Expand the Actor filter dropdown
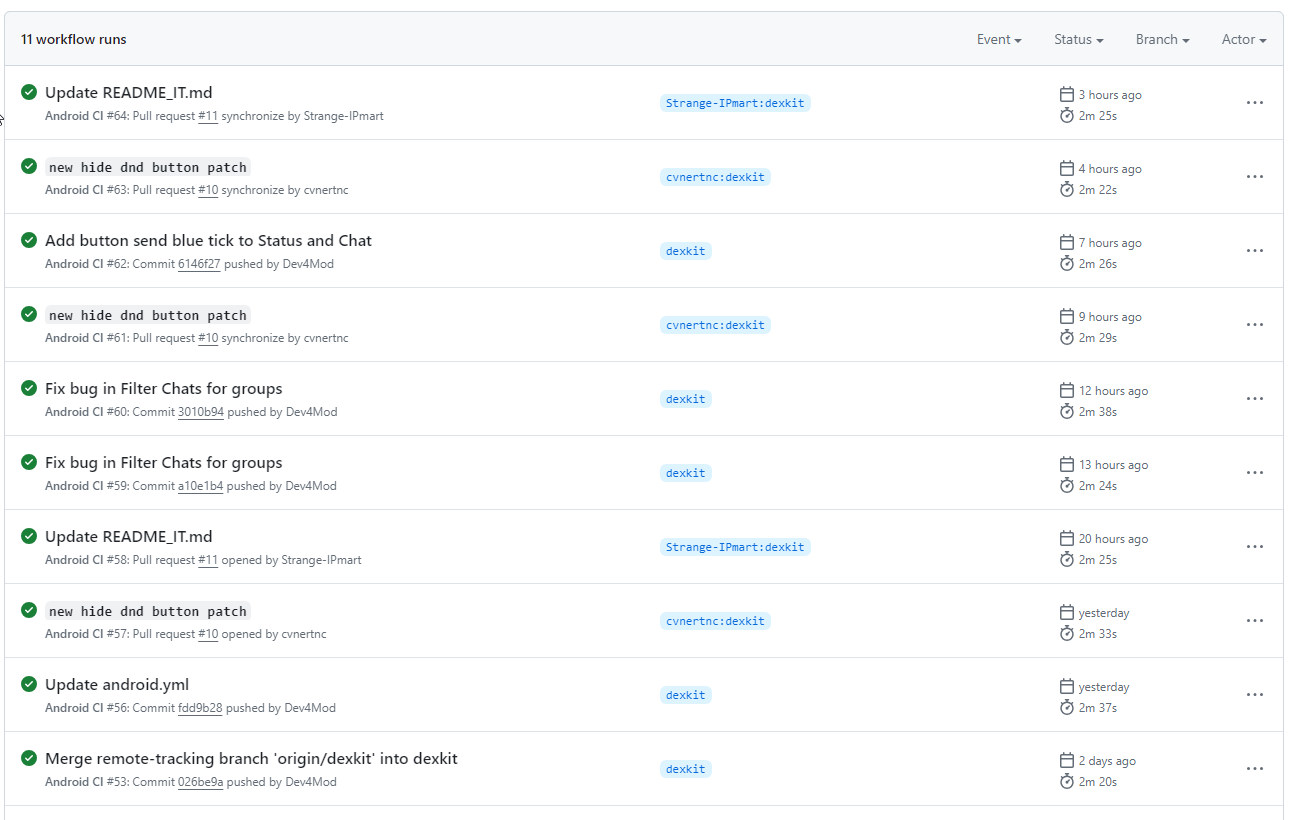The height and width of the screenshot is (820, 1302). [1243, 40]
